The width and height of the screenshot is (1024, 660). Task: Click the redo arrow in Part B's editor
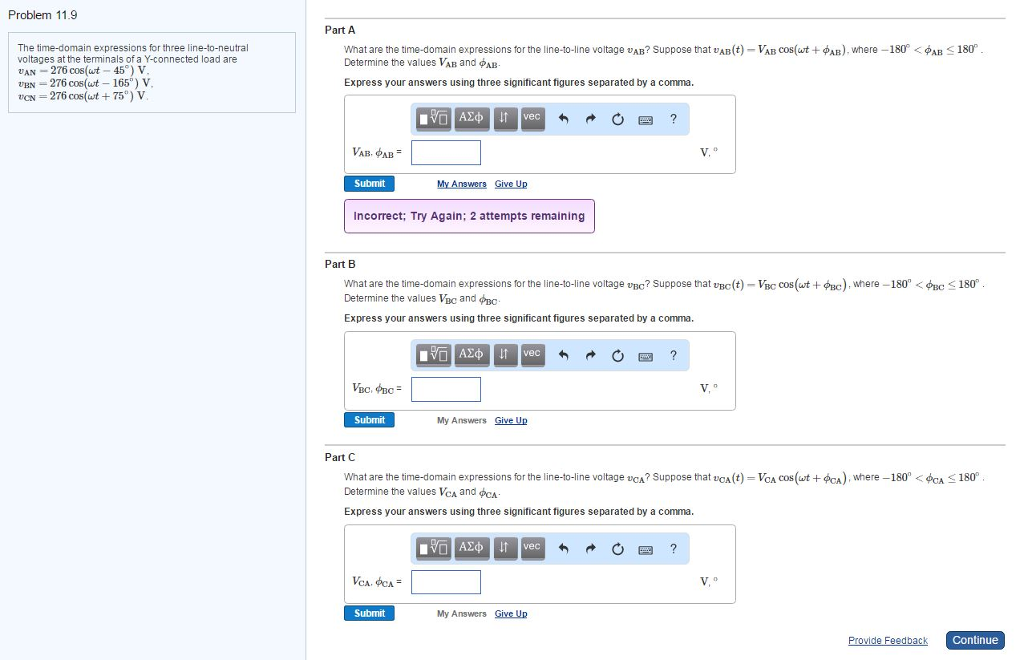coord(588,354)
